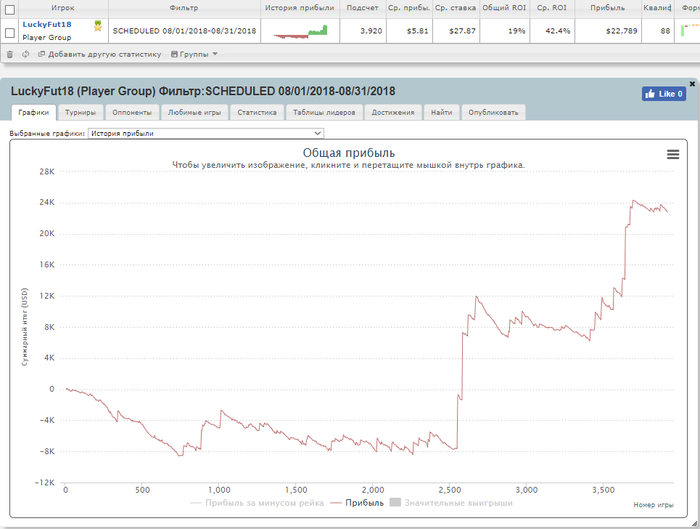The image size is (700, 529).
Task: Sort by the Игрок column header
Action: pos(62,8)
